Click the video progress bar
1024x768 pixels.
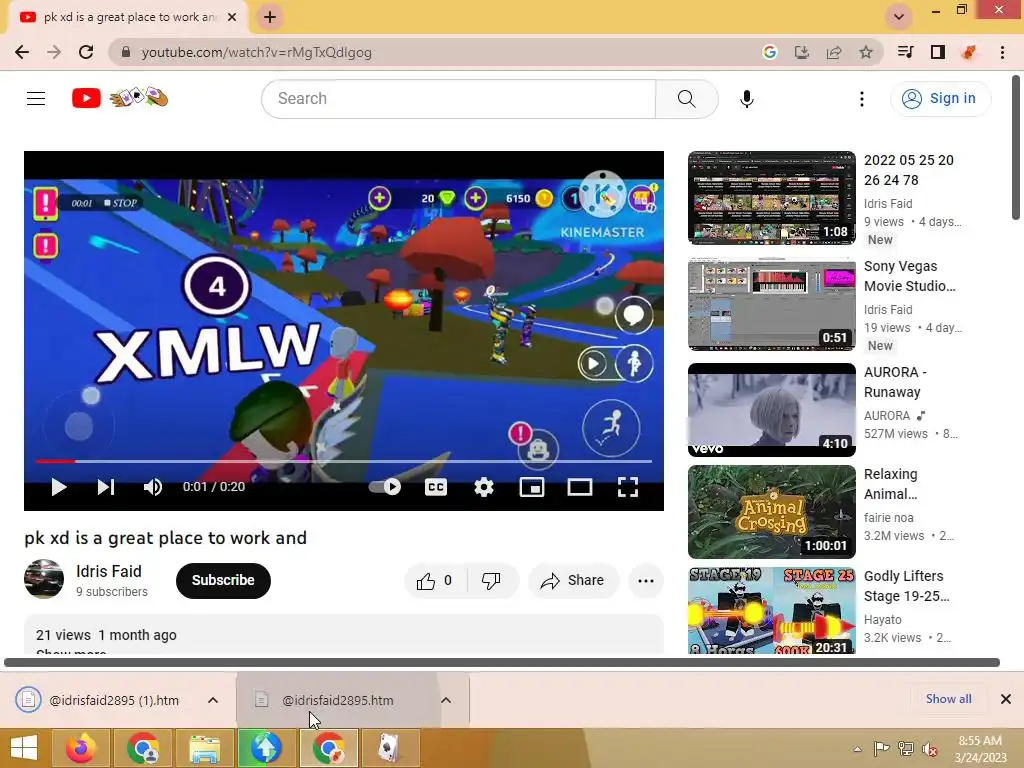point(344,461)
